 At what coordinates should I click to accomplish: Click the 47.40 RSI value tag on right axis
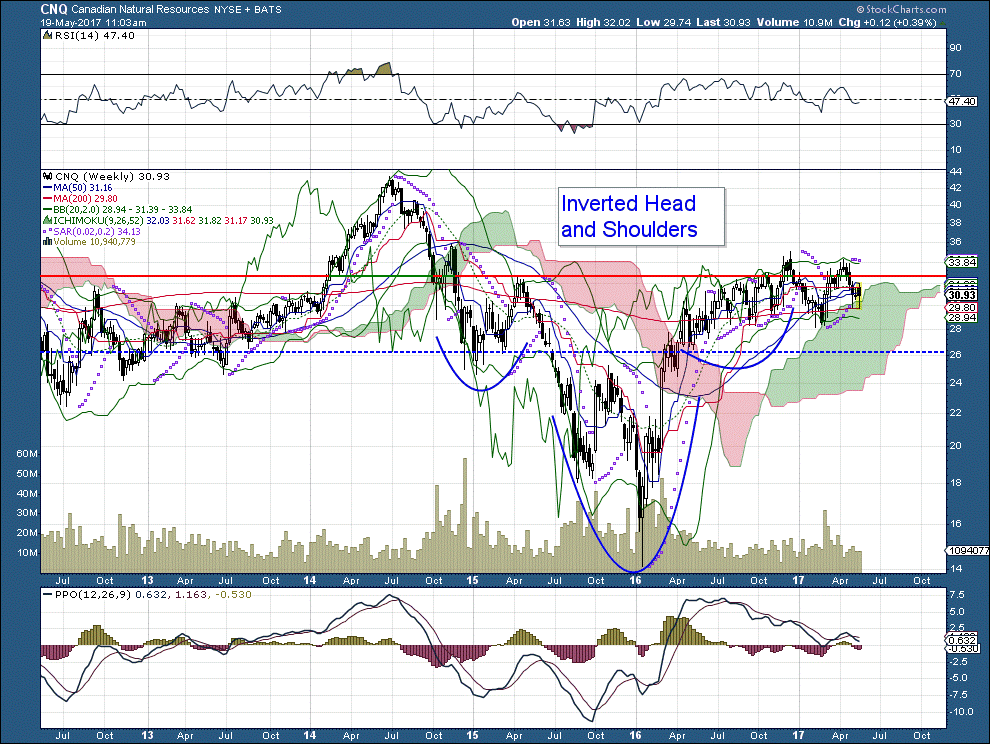[x=961, y=102]
